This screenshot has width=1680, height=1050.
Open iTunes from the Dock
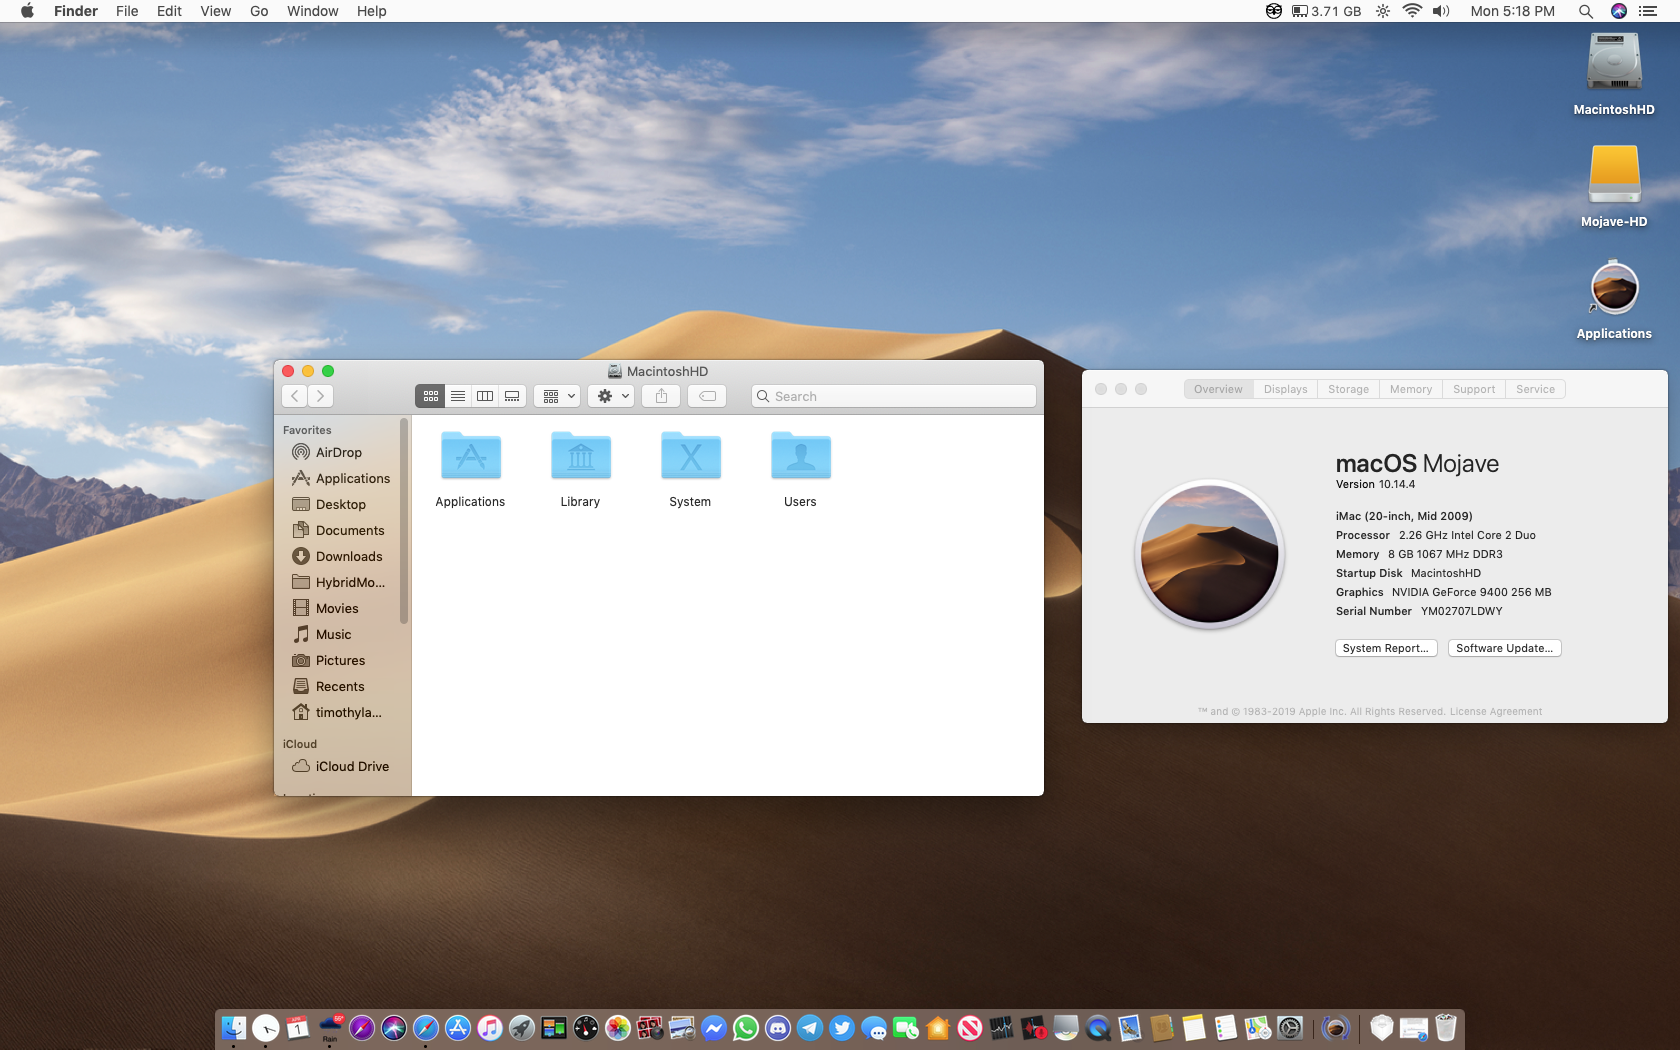pyautogui.click(x=490, y=1028)
